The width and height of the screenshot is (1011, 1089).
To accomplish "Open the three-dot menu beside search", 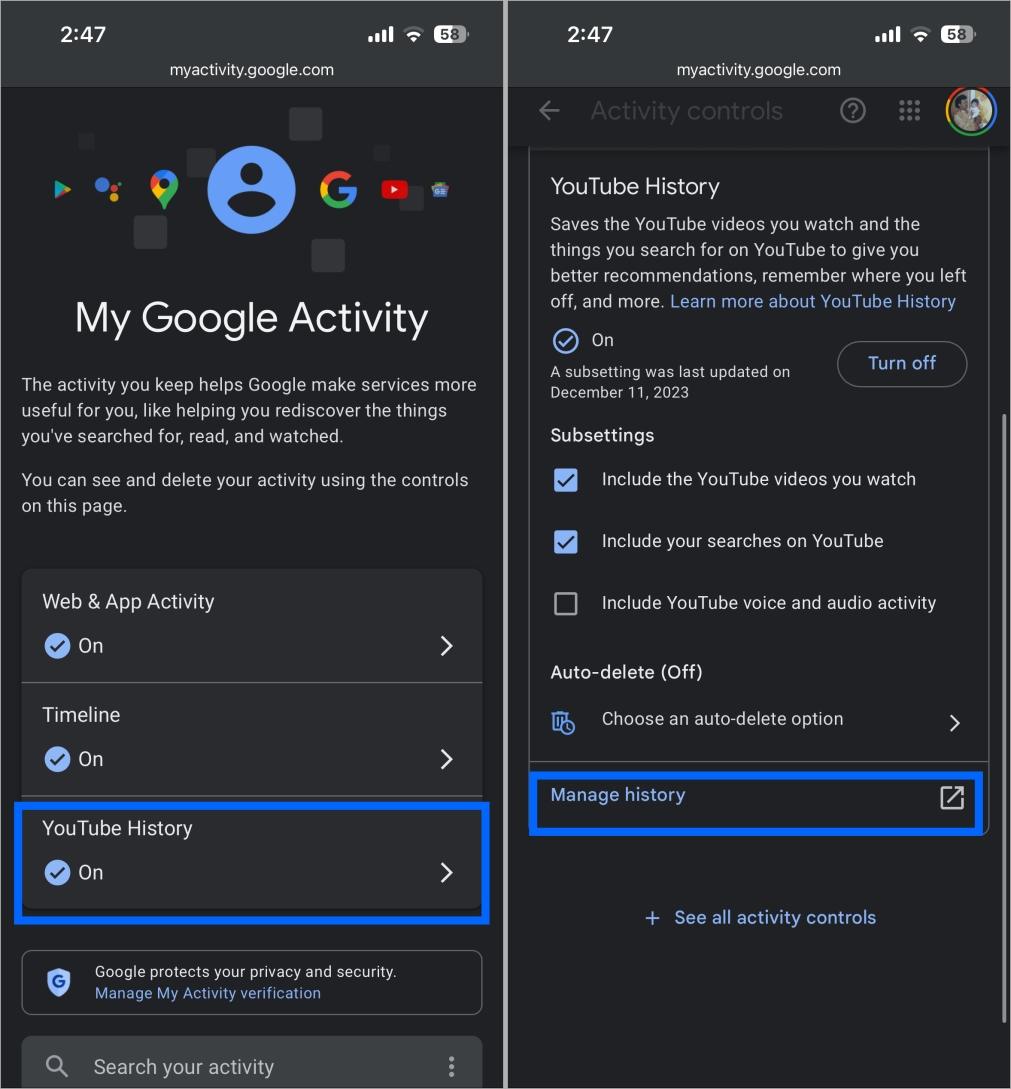I will [452, 1066].
